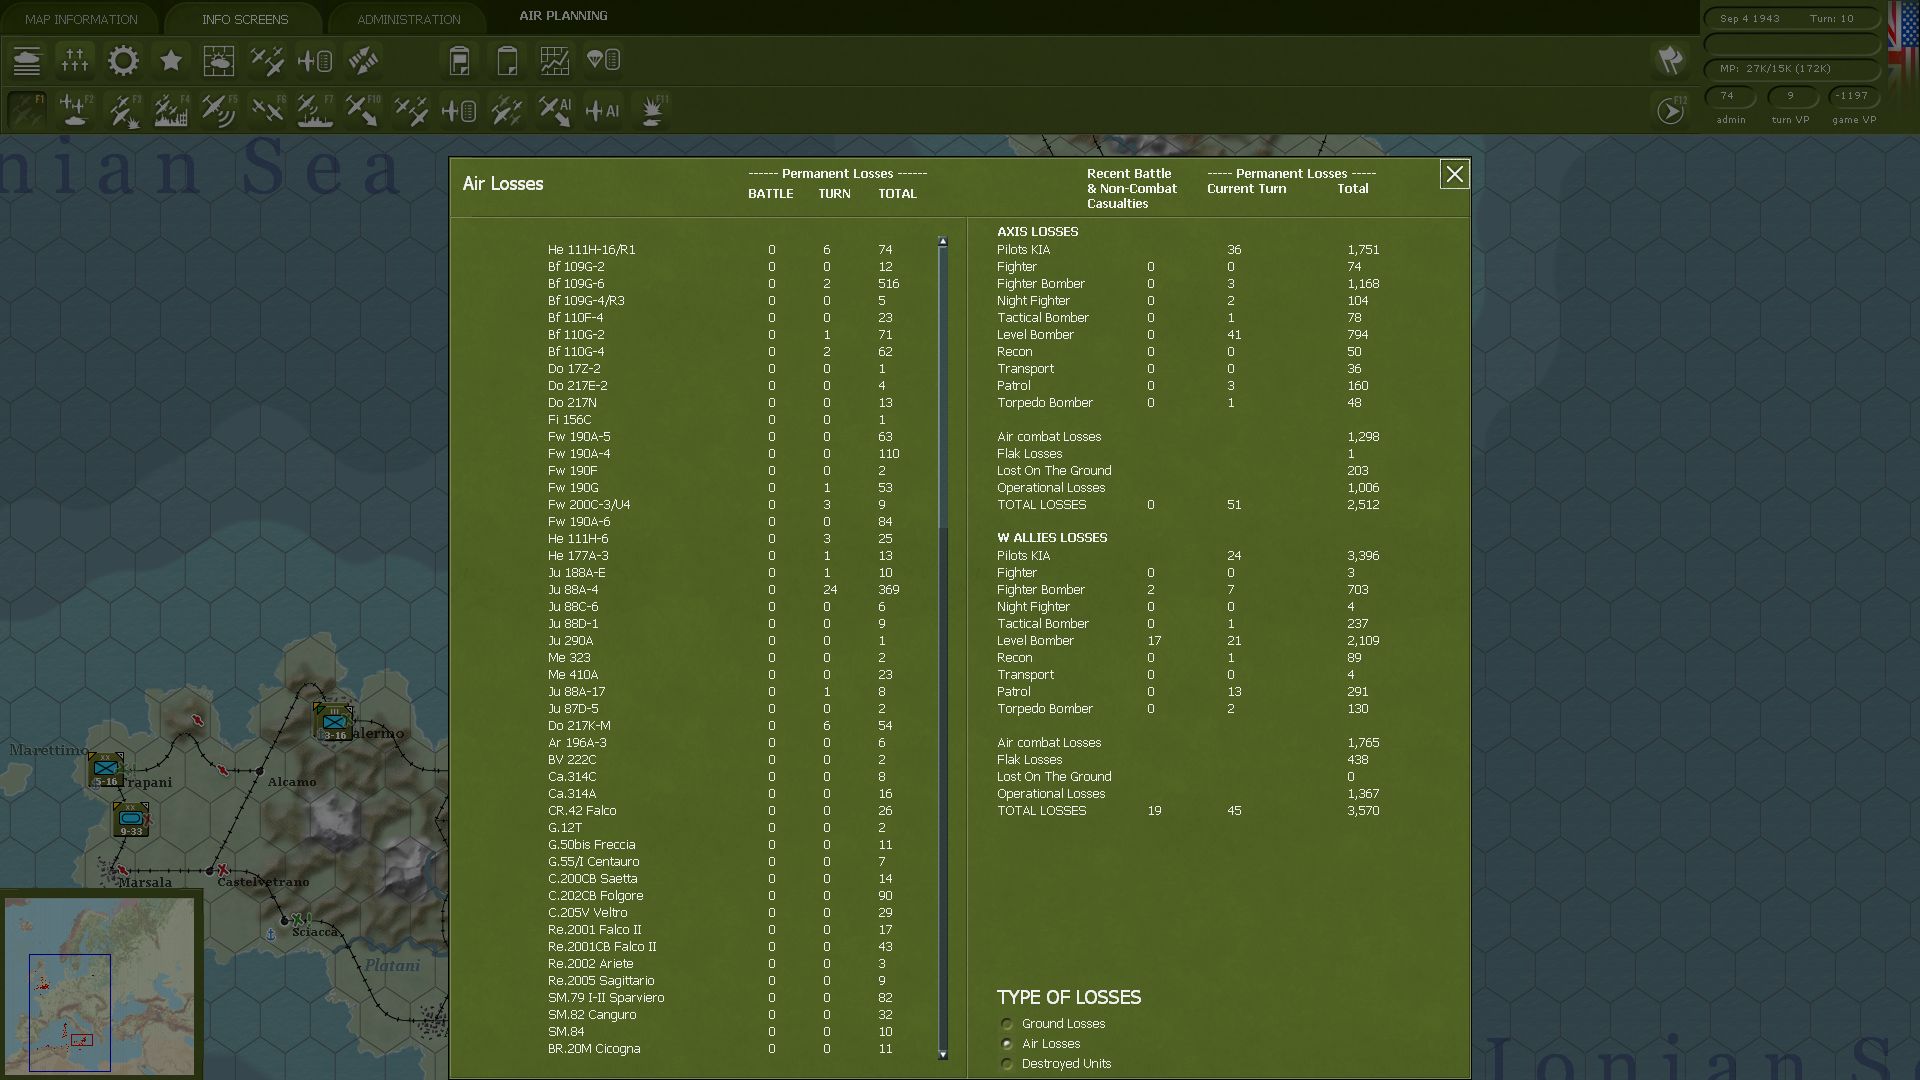This screenshot has width=1920, height=1080.
Task: Open the blank clipboard report icon
Action: point(507,61)
